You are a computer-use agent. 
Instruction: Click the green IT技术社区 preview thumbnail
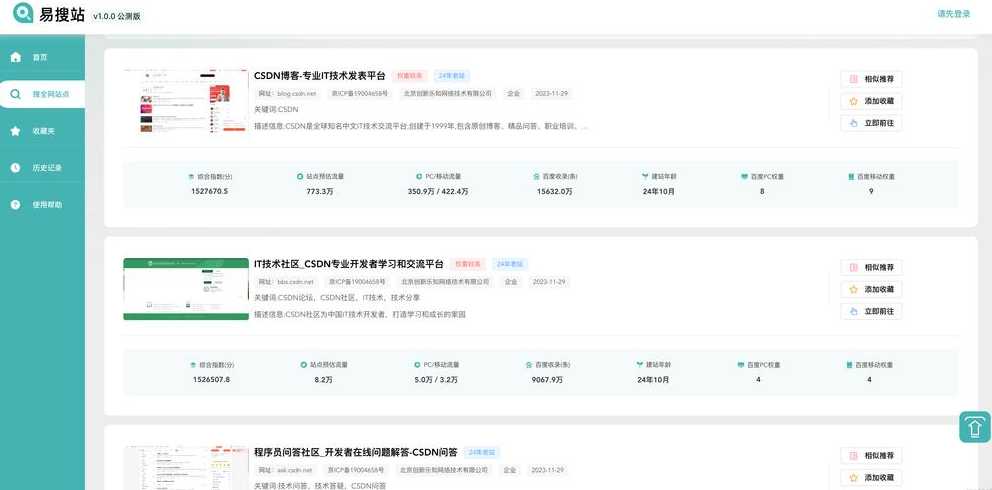(x=186, y=289)
